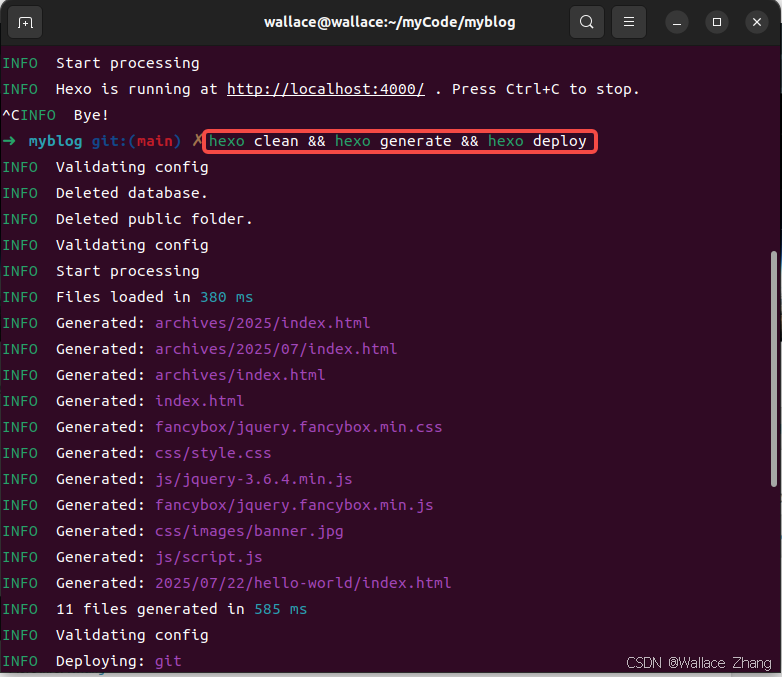This screenshot has width=782, height=677.
Task: Click the '585 ms' generation time
Action: pyautogui.click(x=281, y=609)
